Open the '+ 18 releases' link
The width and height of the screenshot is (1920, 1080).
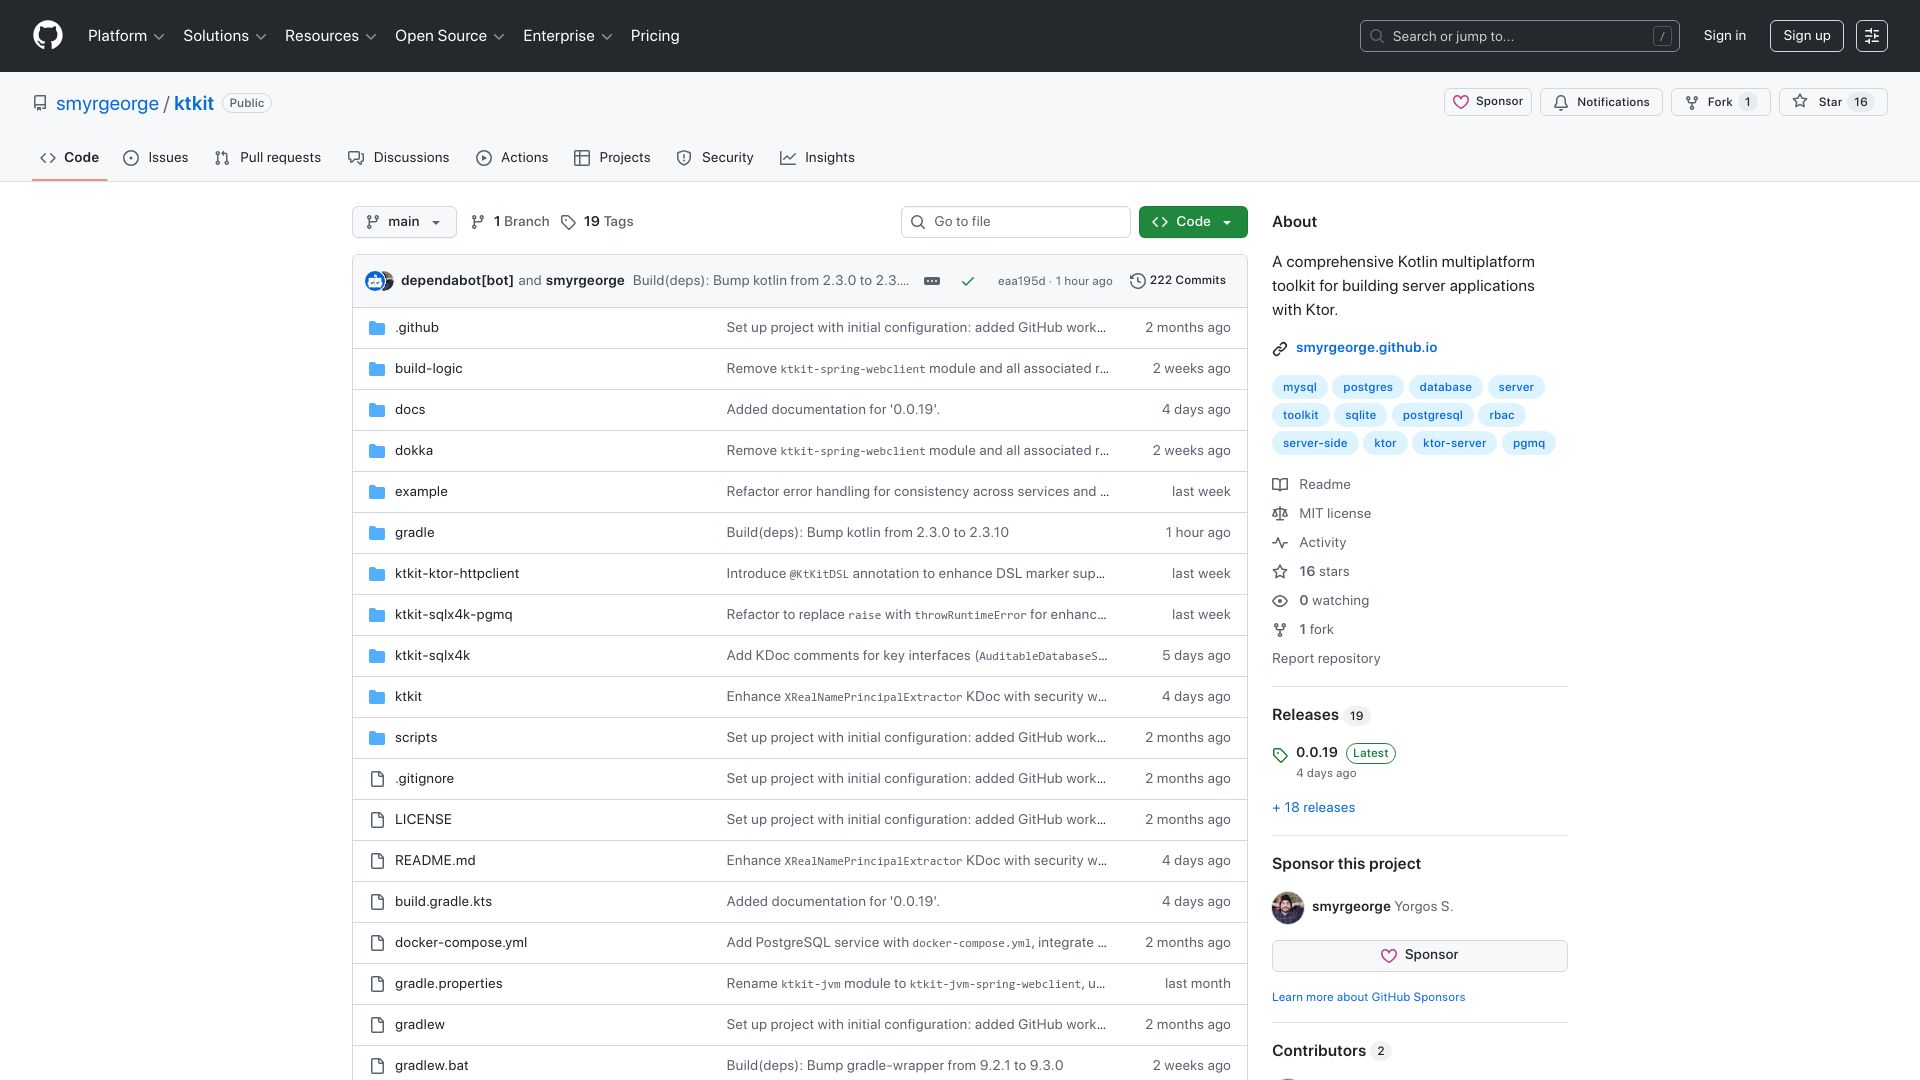click(1314, 808)
